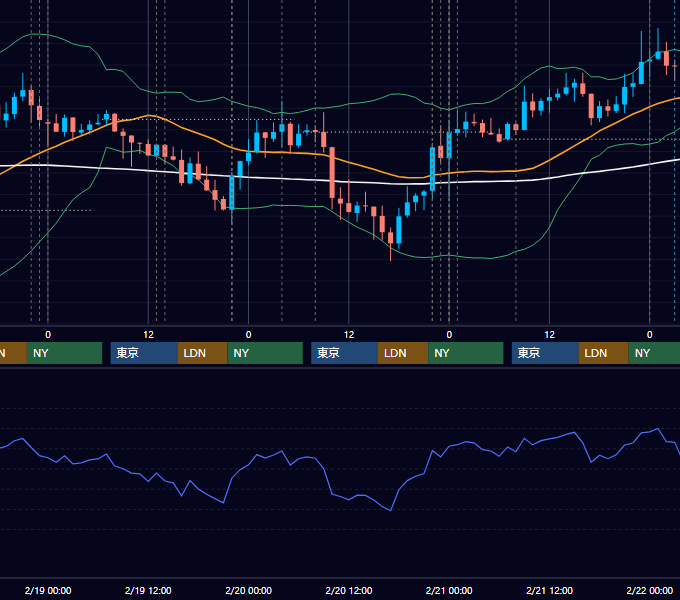Click the hour label 12 above 2/20 12:00
Screen dimensions: 680x600
(349, 335)
